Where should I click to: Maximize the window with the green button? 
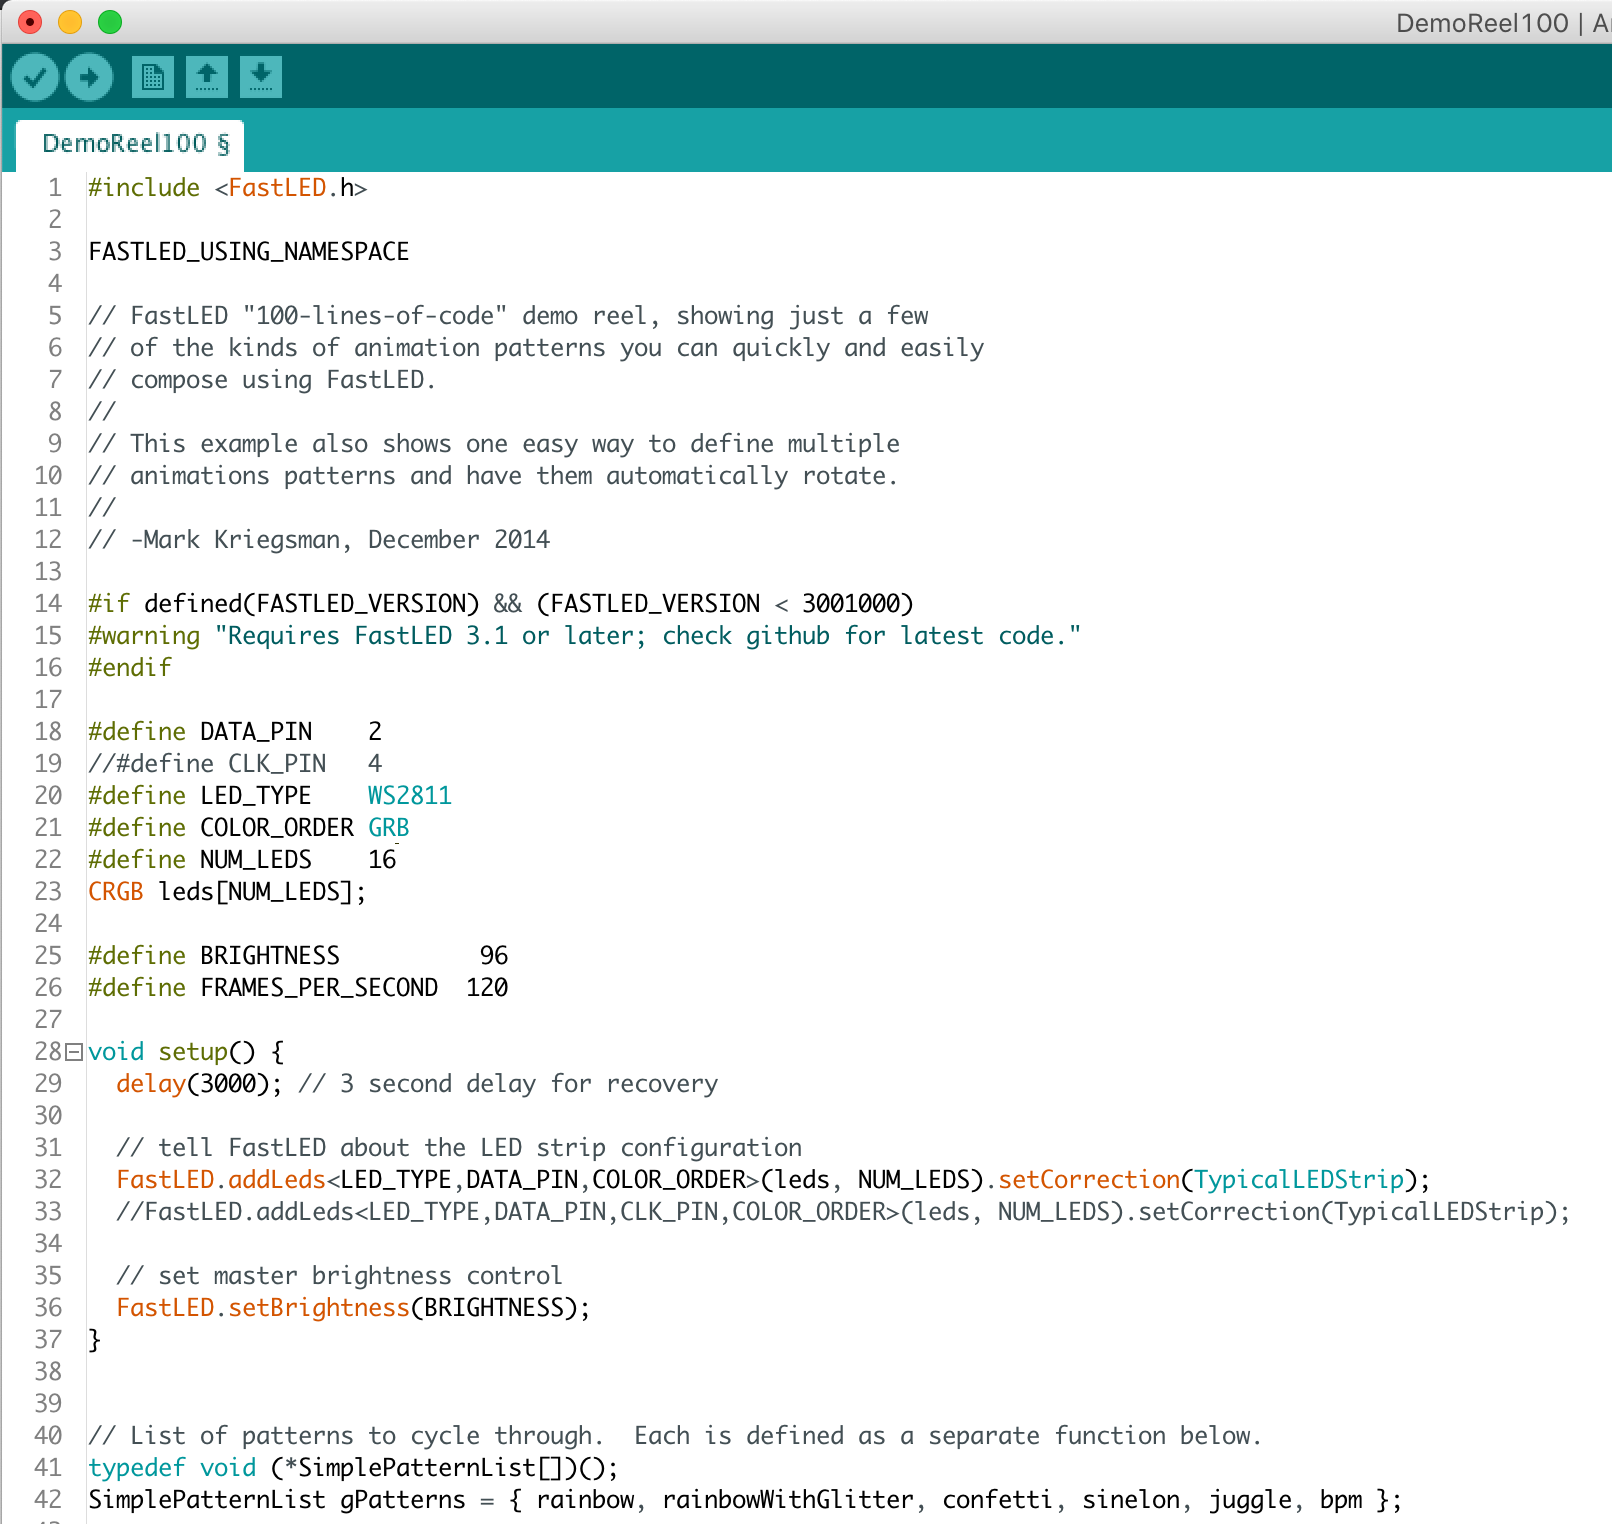coord(110,22)
